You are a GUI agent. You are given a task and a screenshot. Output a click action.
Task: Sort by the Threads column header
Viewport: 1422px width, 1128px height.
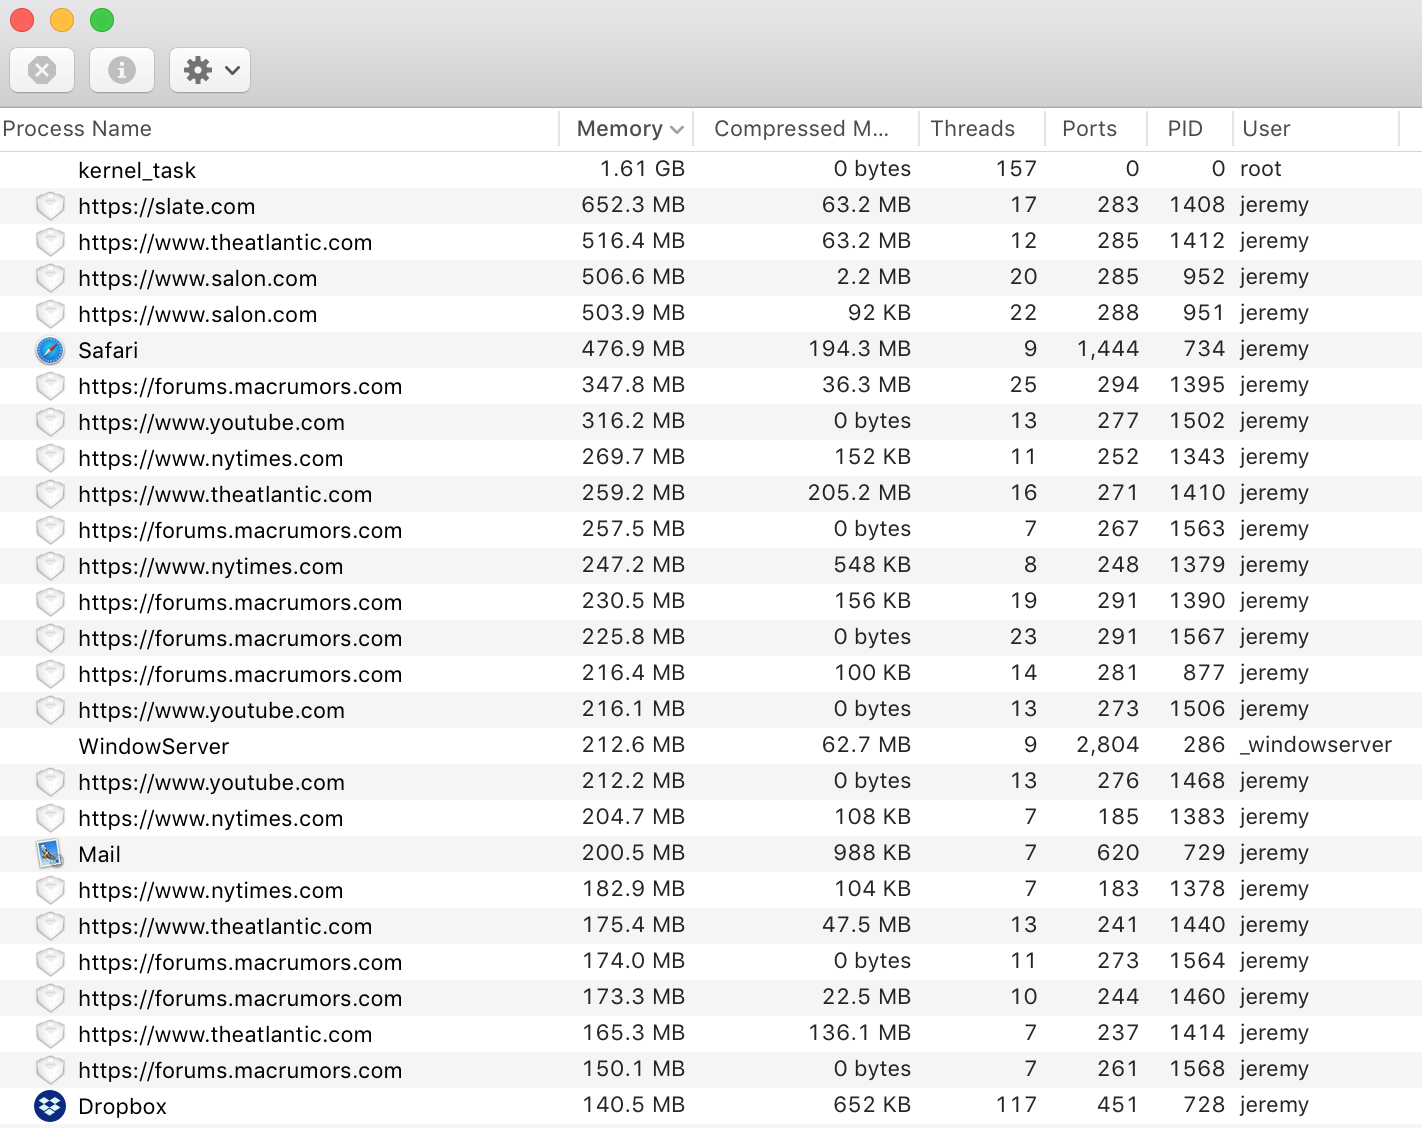pyautogui.click(x=982, y=129)
